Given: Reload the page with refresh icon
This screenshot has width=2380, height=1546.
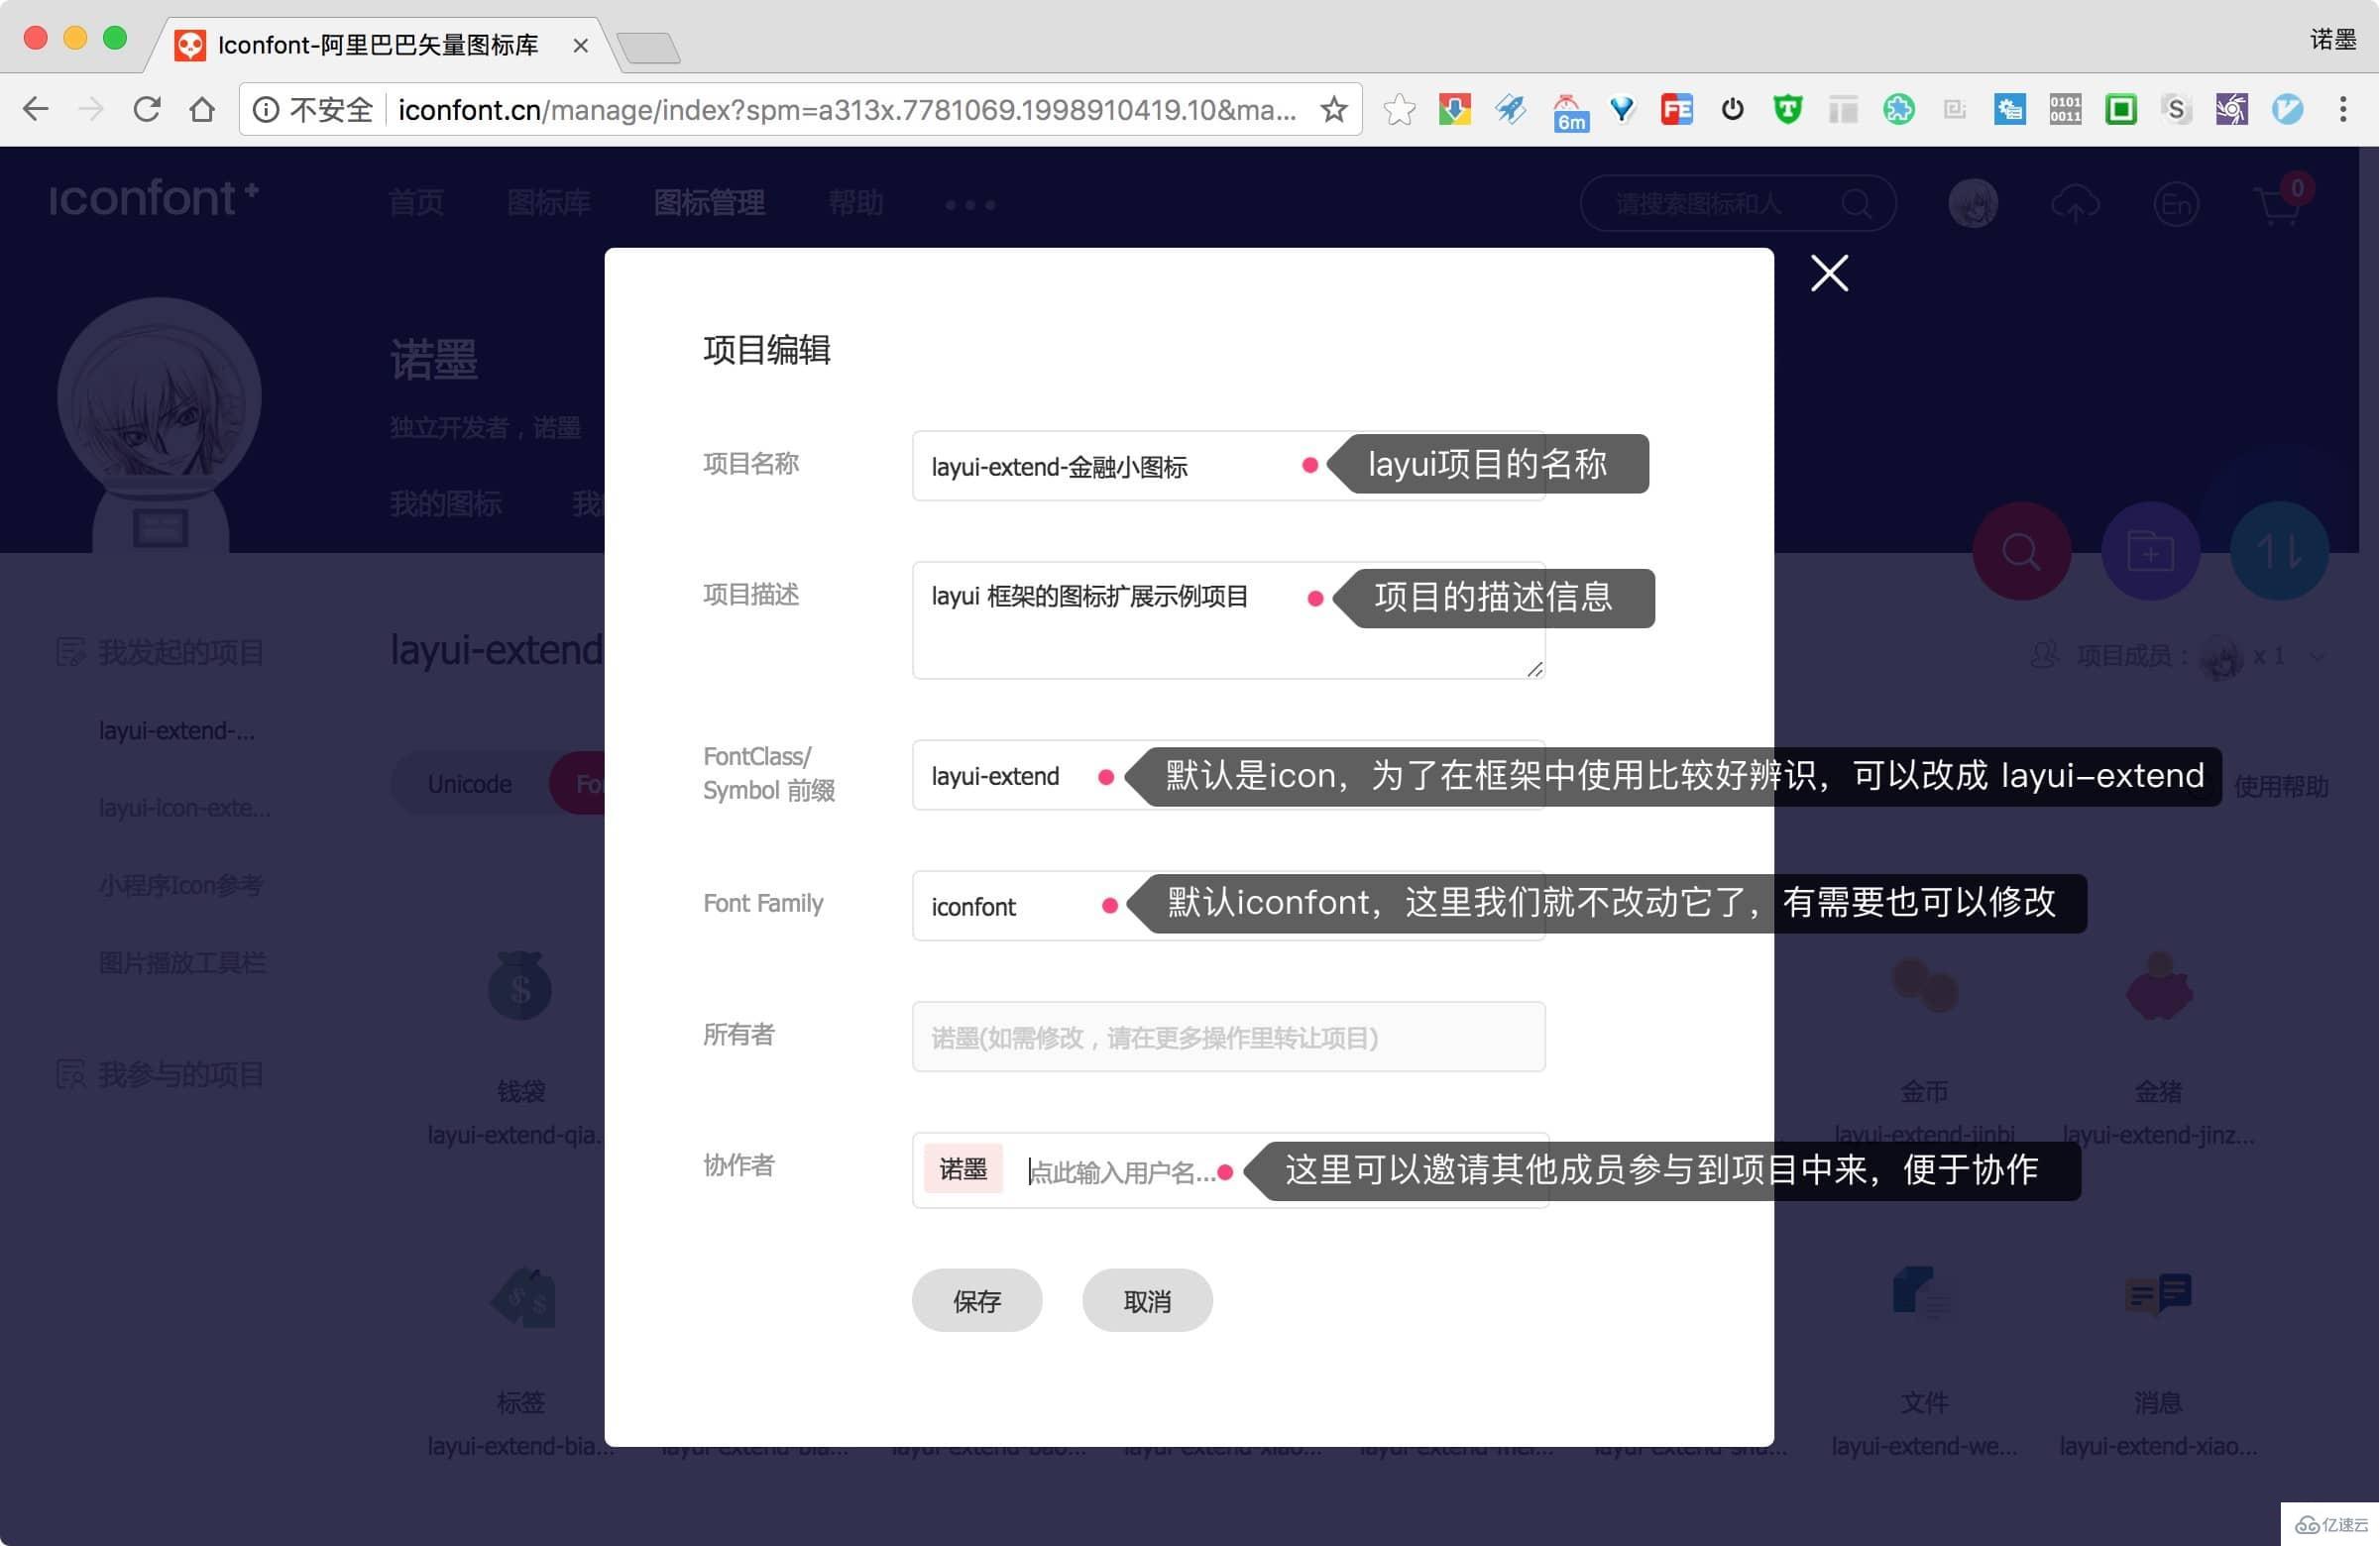Looking at the screenshot, I should click(x=147, y=109).
